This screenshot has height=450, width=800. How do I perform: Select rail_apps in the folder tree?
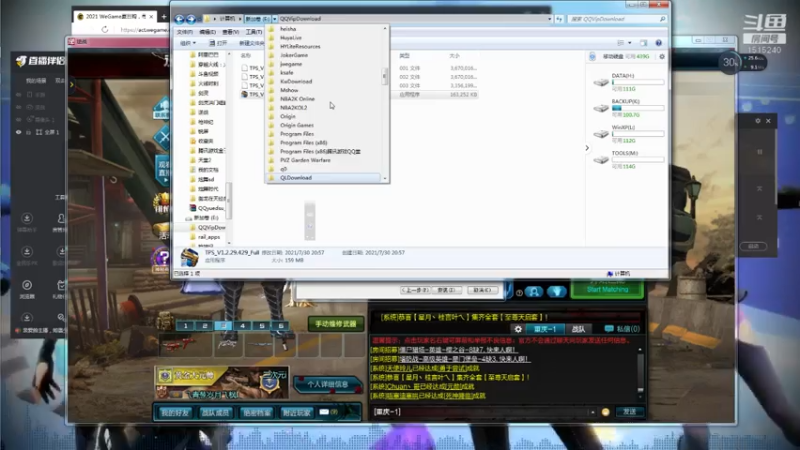tap(208, 237)
